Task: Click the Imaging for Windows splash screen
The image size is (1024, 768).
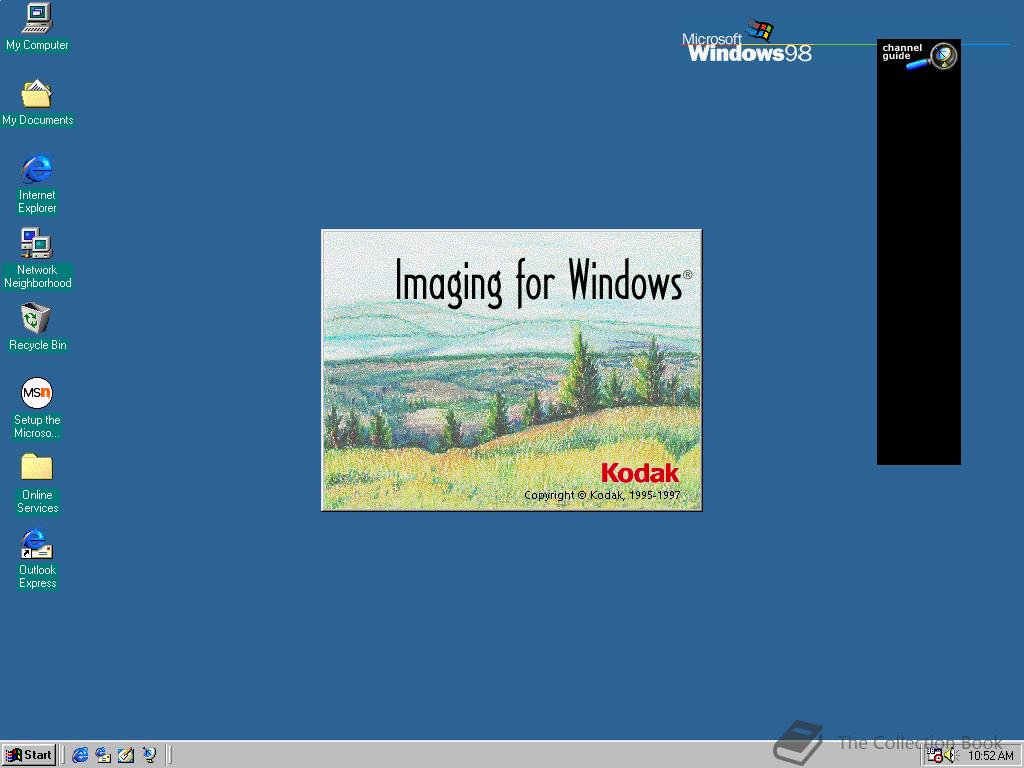Action: 511,370
